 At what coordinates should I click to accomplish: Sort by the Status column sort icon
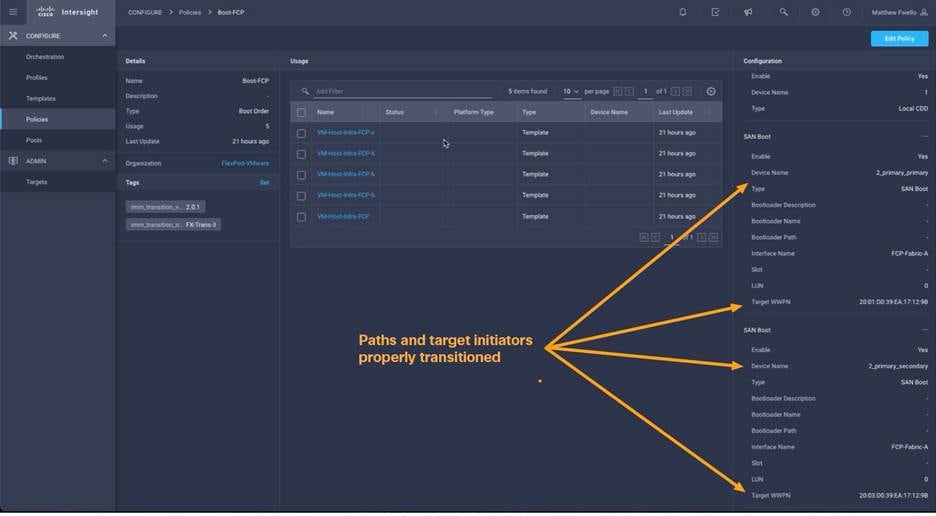pyautogui.click(x=436, y=112)
